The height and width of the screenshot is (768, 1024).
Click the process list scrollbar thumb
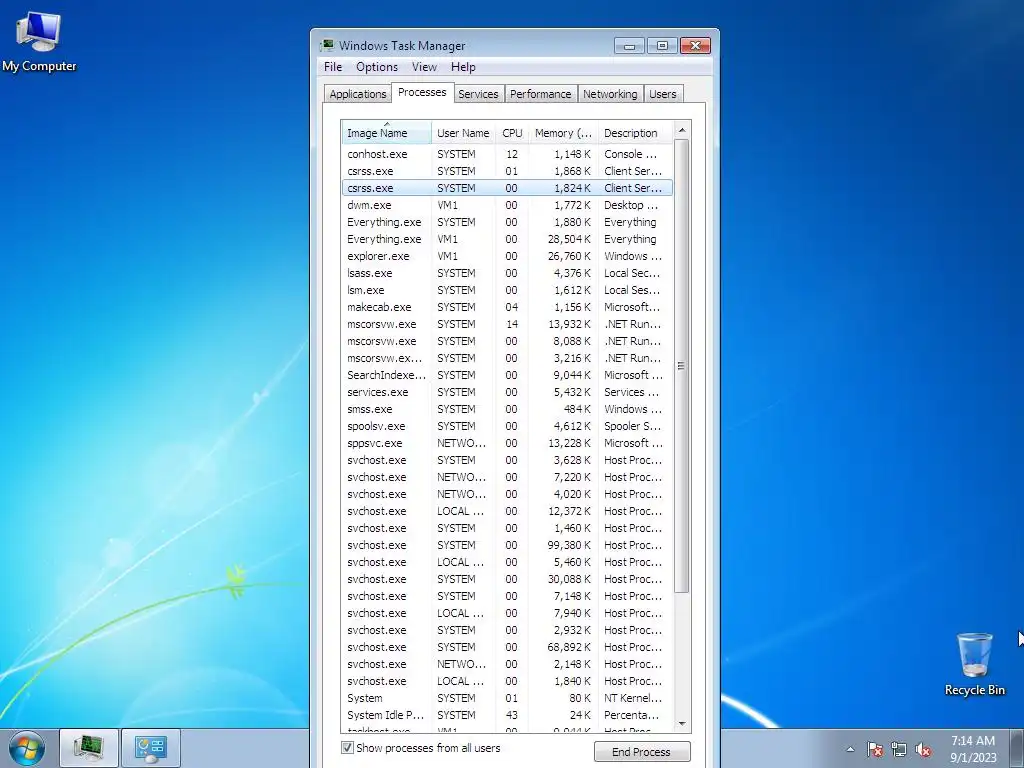[682, 366]
